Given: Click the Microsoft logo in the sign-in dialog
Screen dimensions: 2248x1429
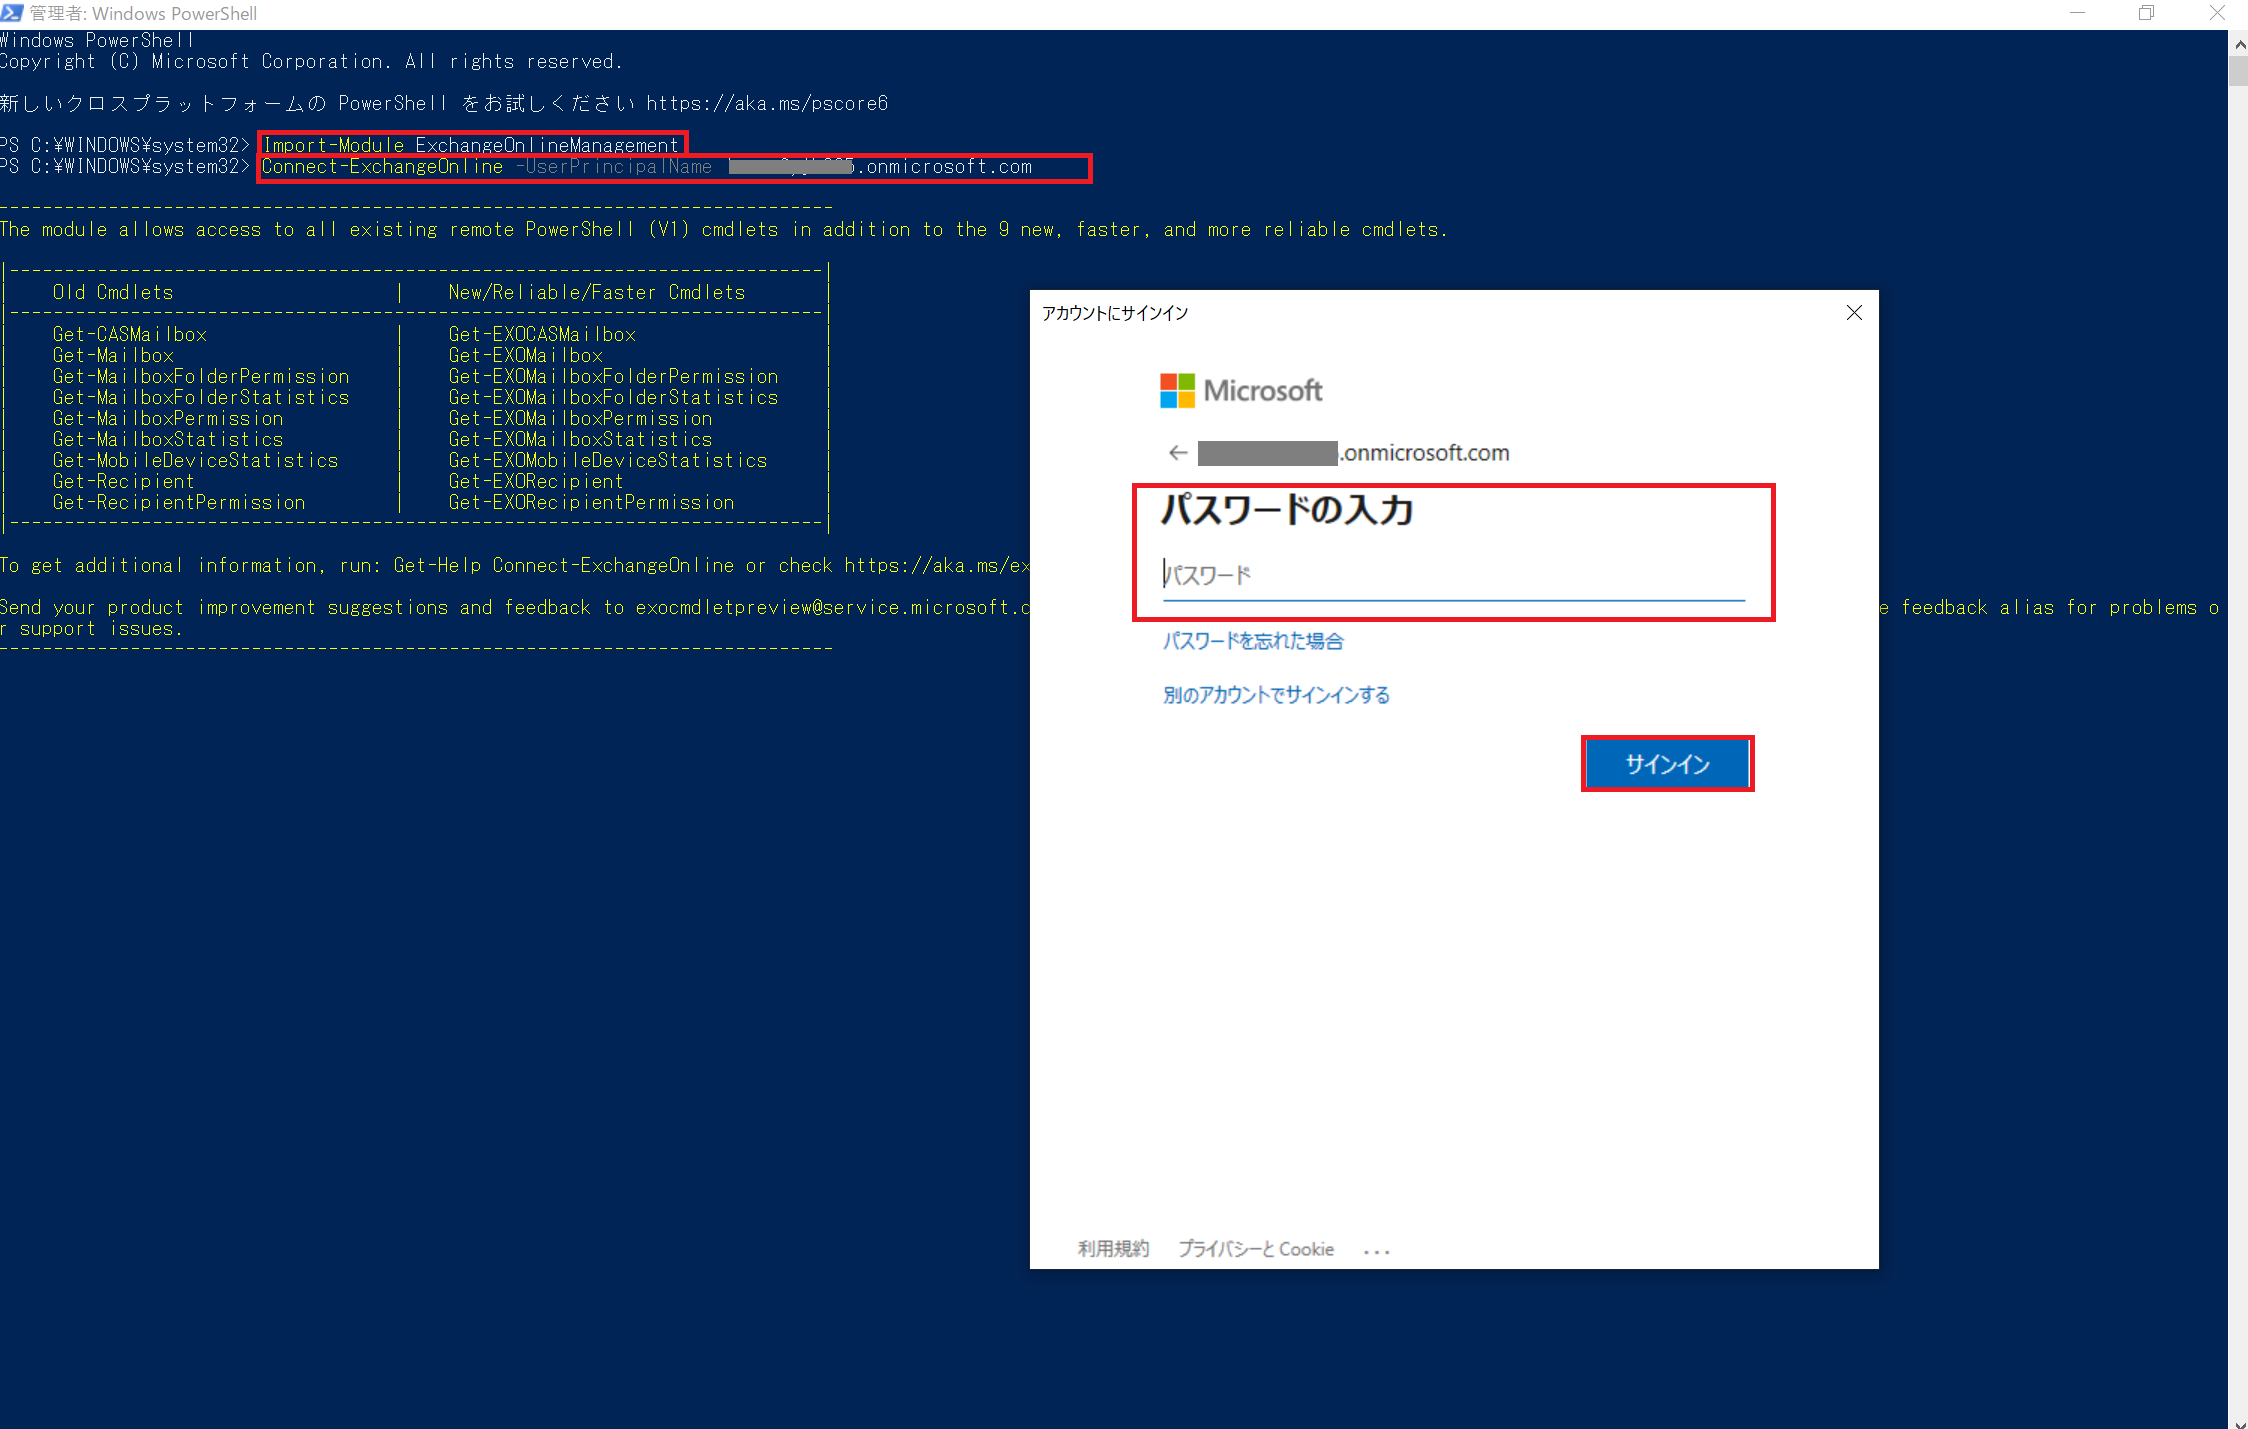Looking at the screenshot, I should [x=1241, y=390].
